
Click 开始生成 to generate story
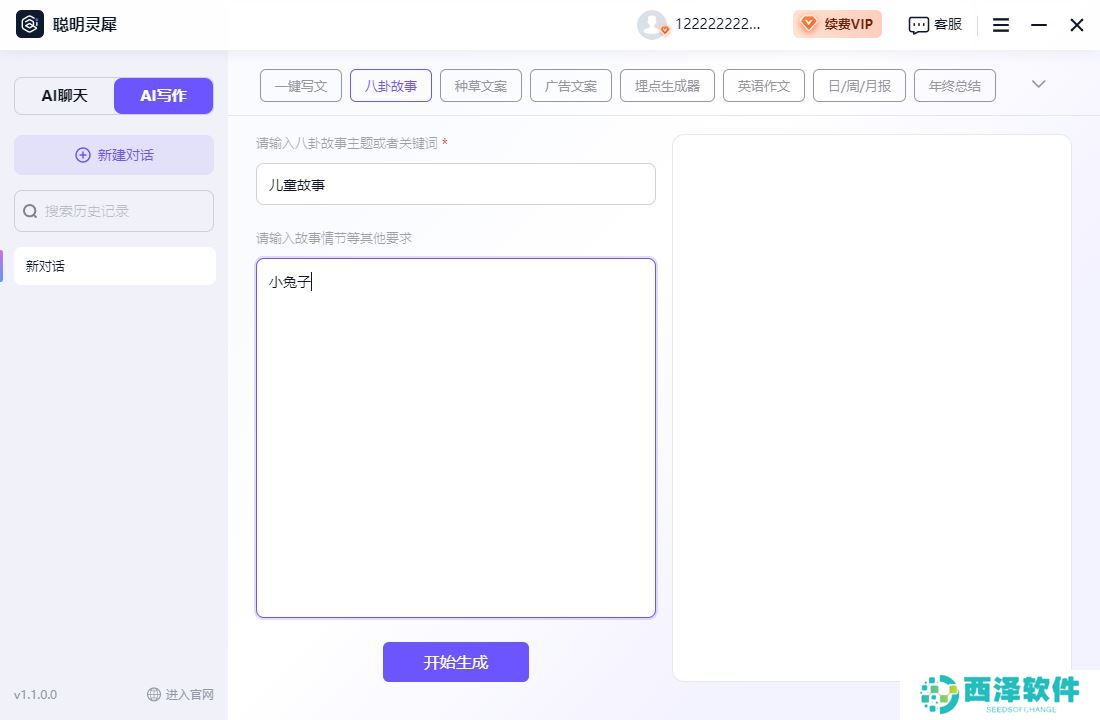click(x=456, y=662)
